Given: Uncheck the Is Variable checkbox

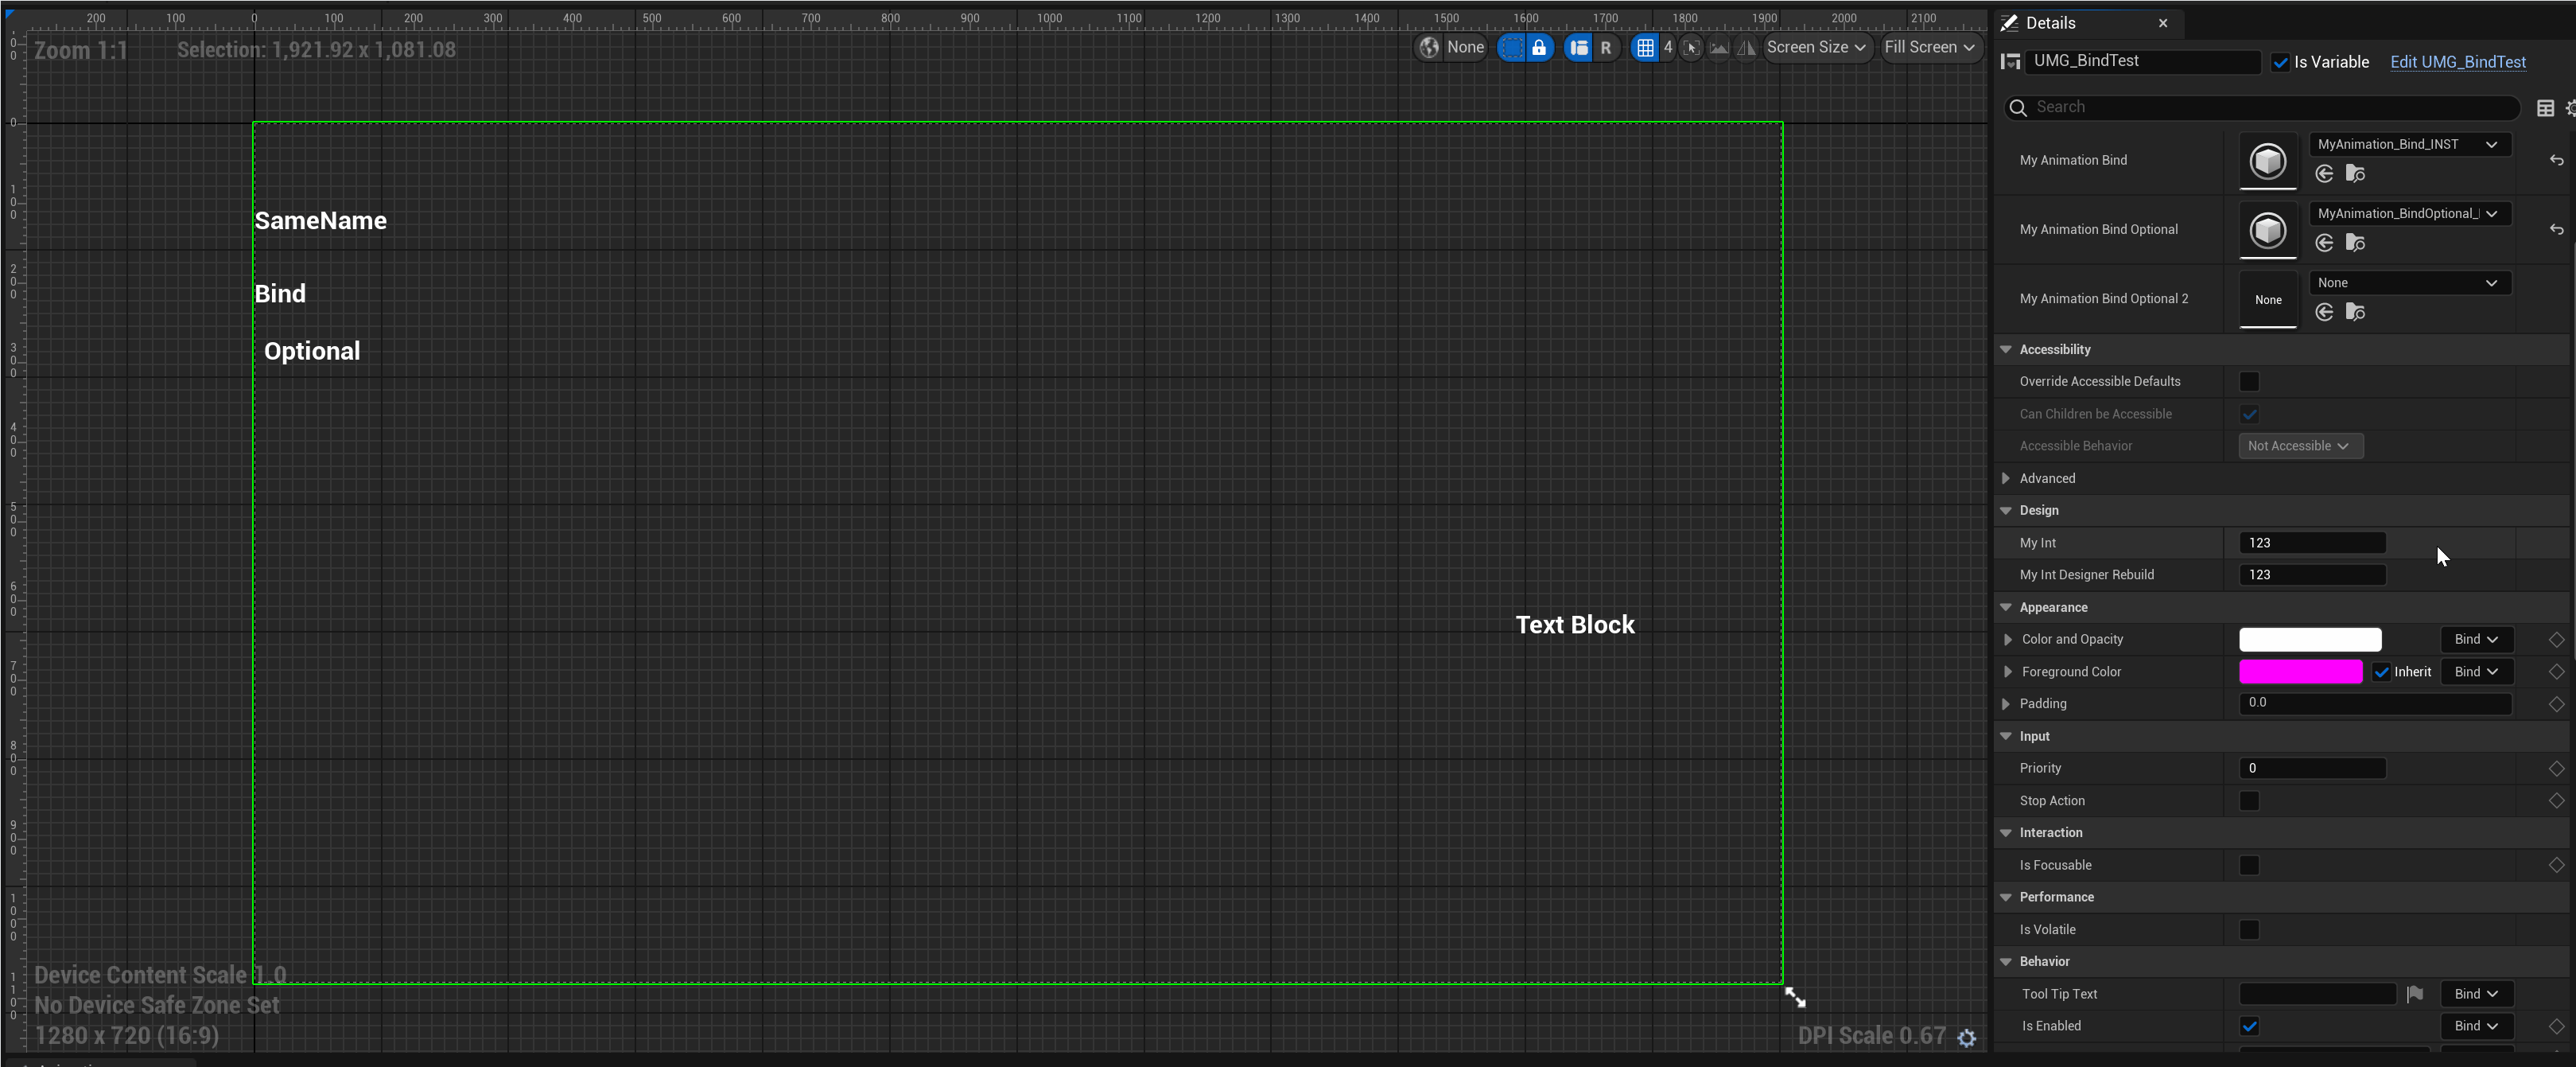Looking at the screenshot, I should coord(2280,62).
